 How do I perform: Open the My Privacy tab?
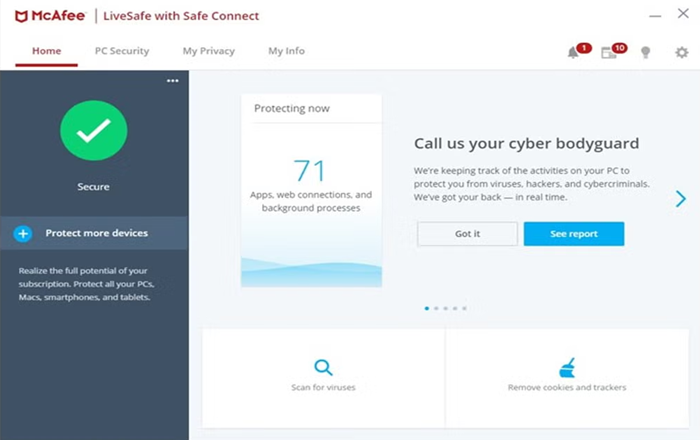point(208,51)
